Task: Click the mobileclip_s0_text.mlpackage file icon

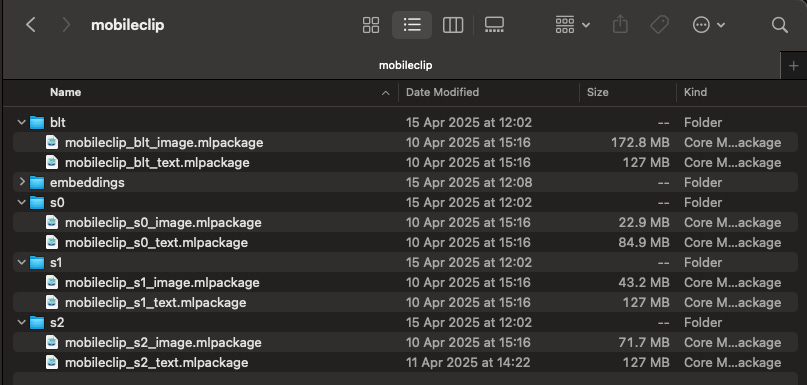Action: pos(52,242)
